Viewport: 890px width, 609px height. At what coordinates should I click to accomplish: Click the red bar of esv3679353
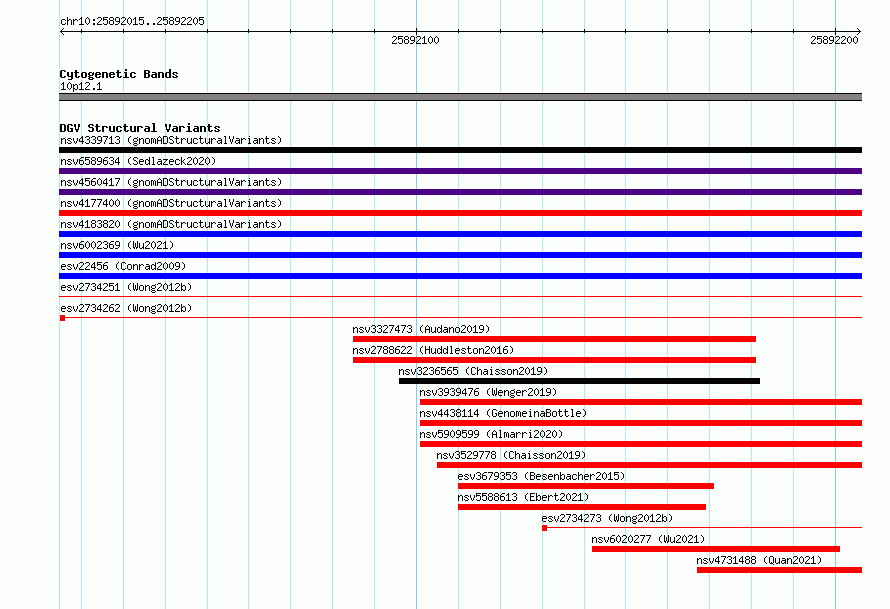coord(586,486)
